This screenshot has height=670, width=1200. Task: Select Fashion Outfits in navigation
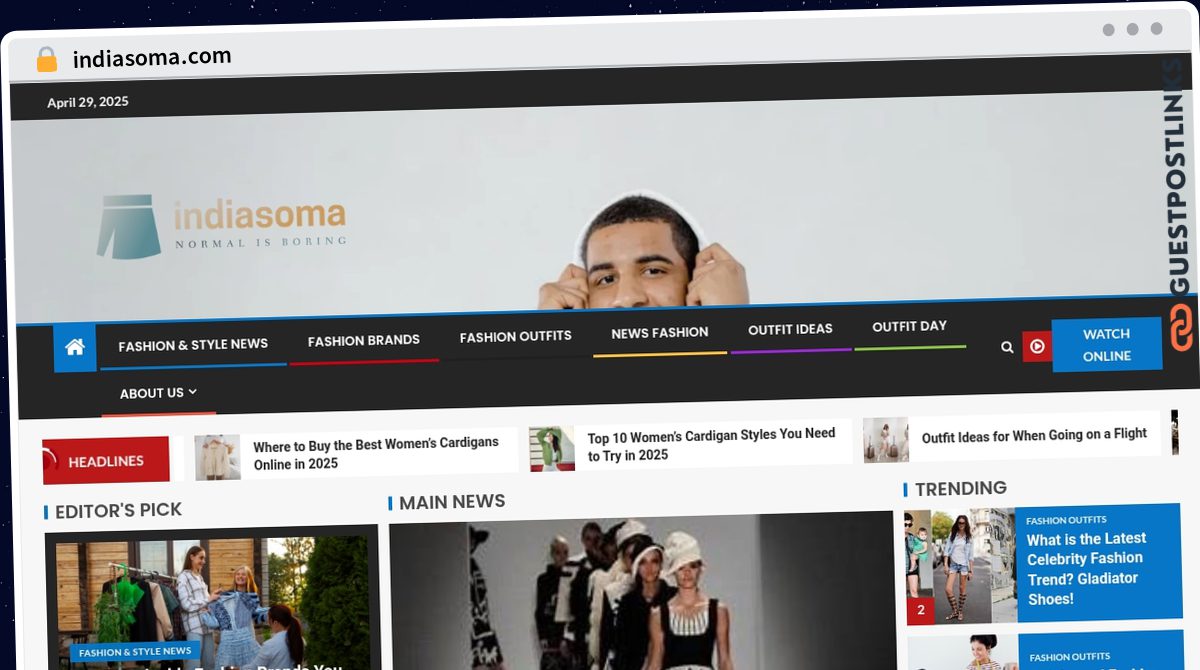pos(515,337)
